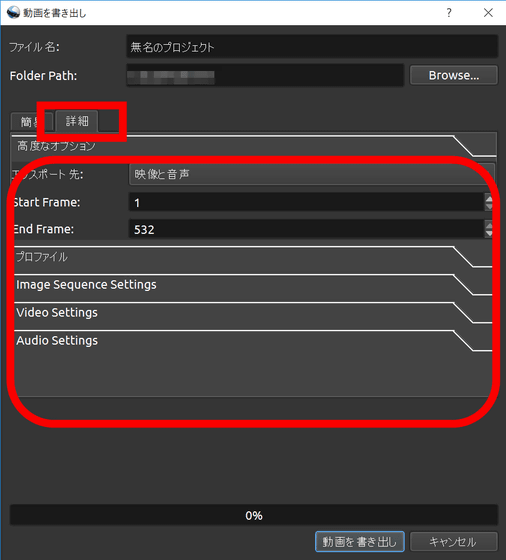Increase the Start Frame value with up arrow

489,199
